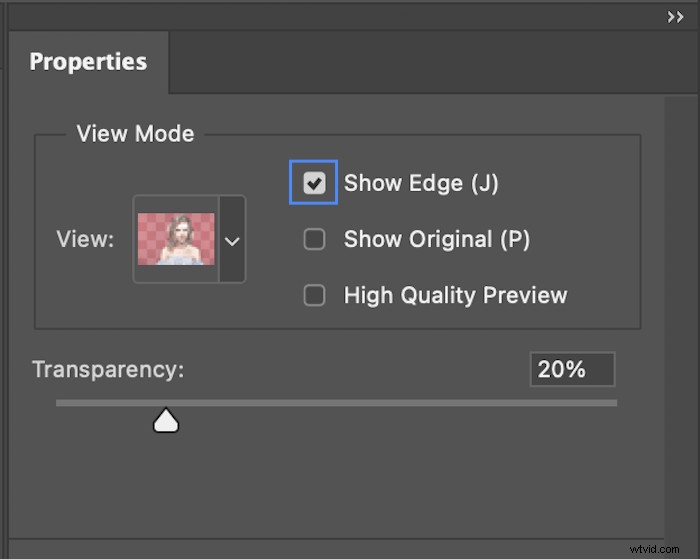Click the View Mode group heading

[135, 134]
